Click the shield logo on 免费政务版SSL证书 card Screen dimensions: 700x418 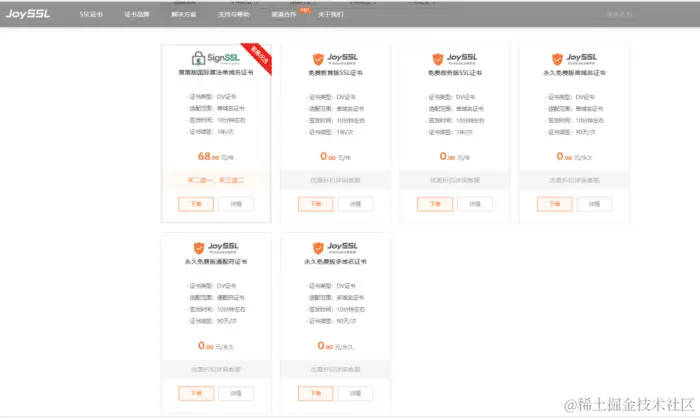click(438, 59)
